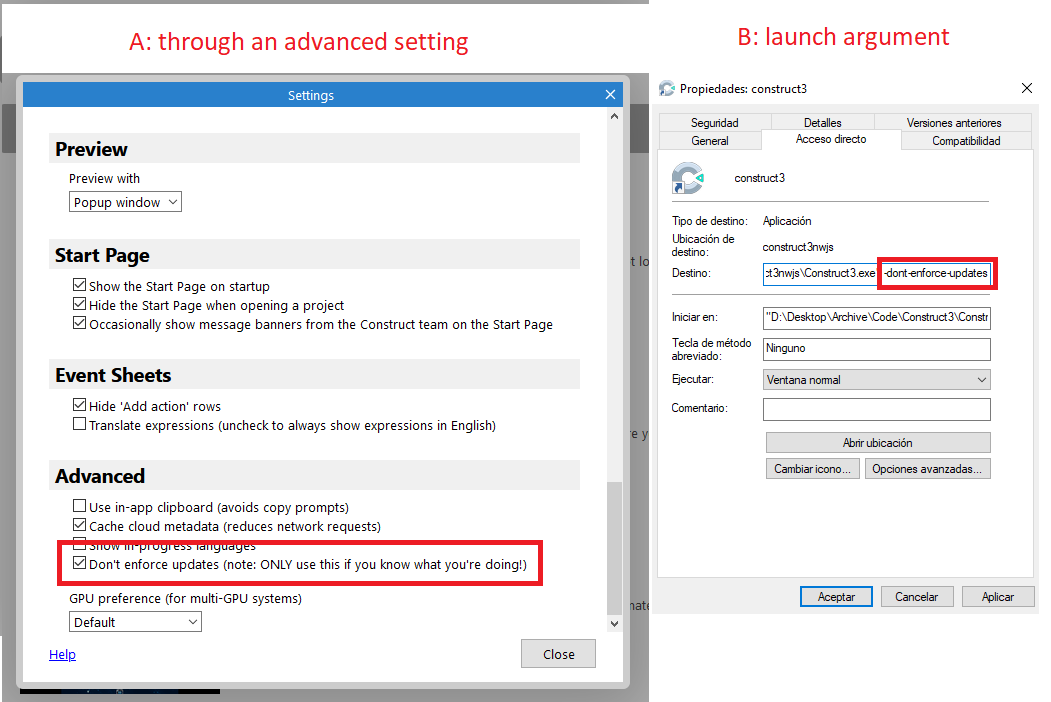Image resolution: width=1051 pixels, height=702 pixels.
Task: Click the Aceptar button
Action: 836,597
